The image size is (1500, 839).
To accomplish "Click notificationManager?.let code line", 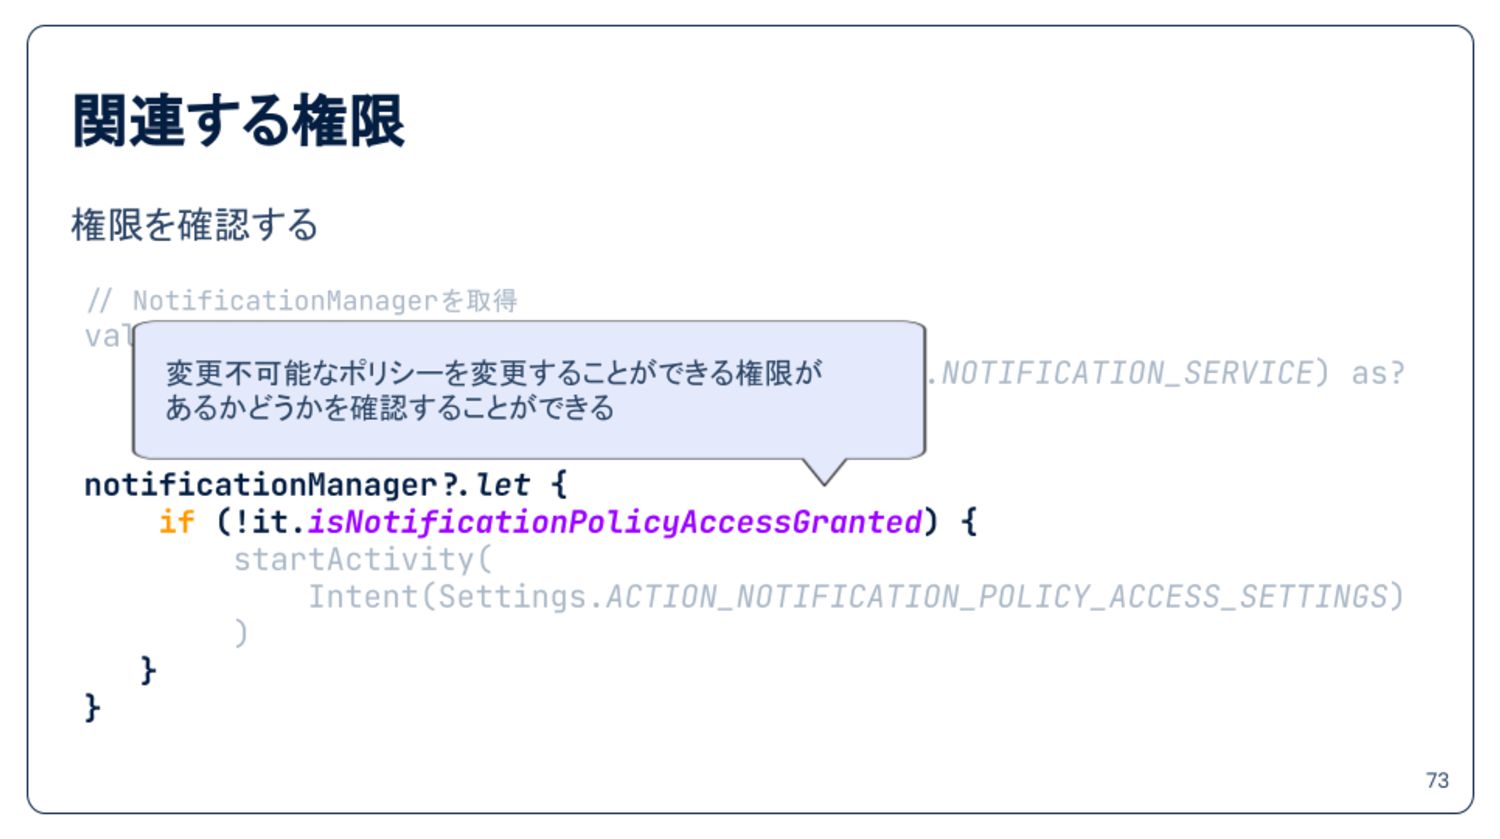I will (x=326, y=485).
